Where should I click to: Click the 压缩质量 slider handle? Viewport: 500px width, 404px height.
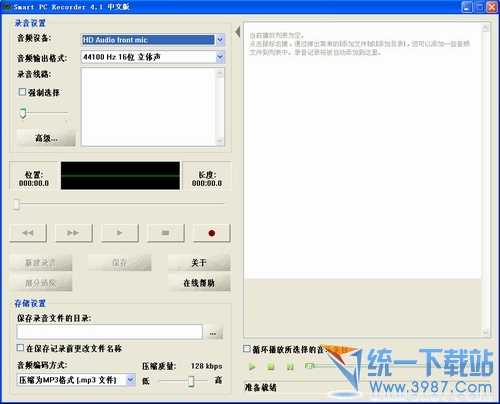click(191, 381)
